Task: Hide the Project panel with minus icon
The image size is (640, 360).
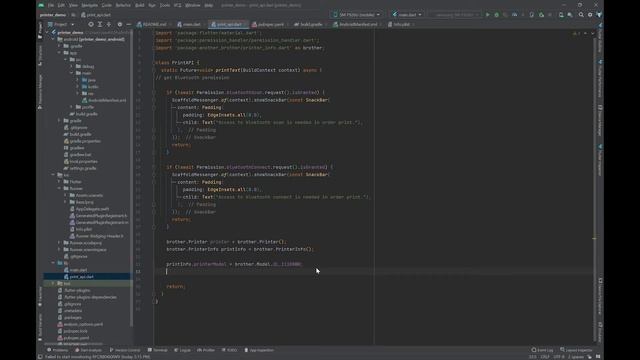Action: (129, 24)
